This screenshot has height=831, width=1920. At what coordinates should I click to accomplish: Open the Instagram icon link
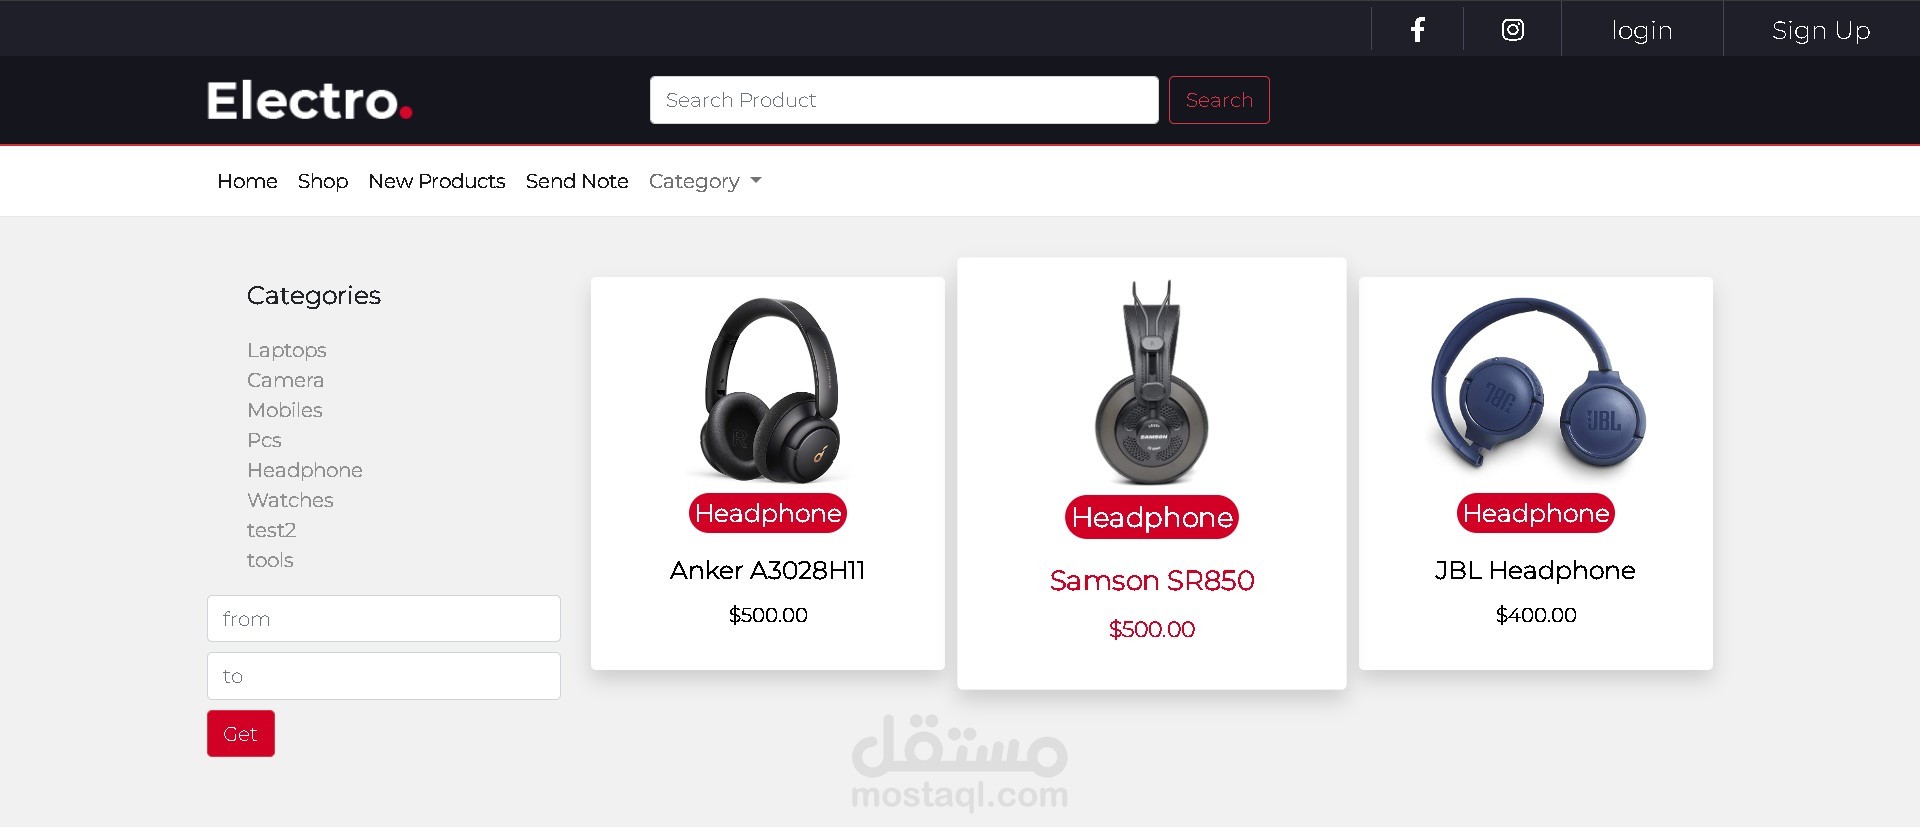tap(1512, 30)
